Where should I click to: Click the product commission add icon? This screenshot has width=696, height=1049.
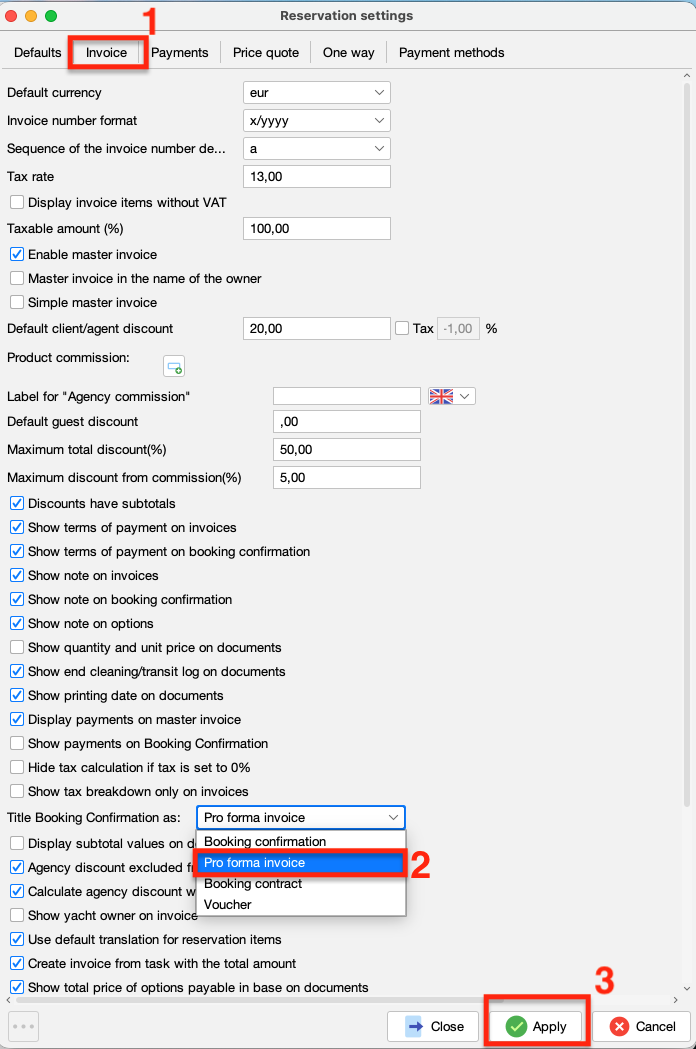click(x=174, y=367)
